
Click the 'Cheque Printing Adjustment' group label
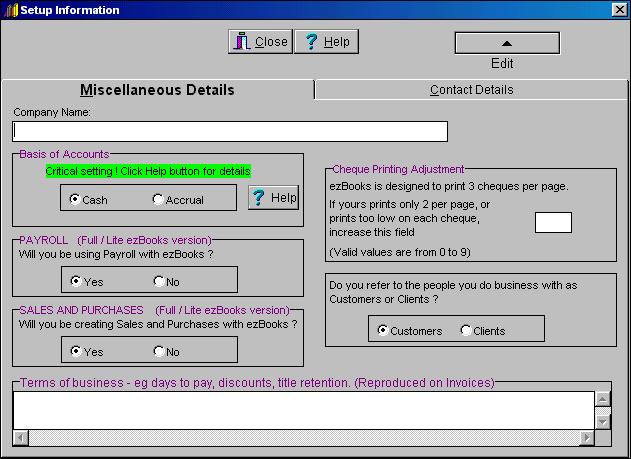[398, 169]
